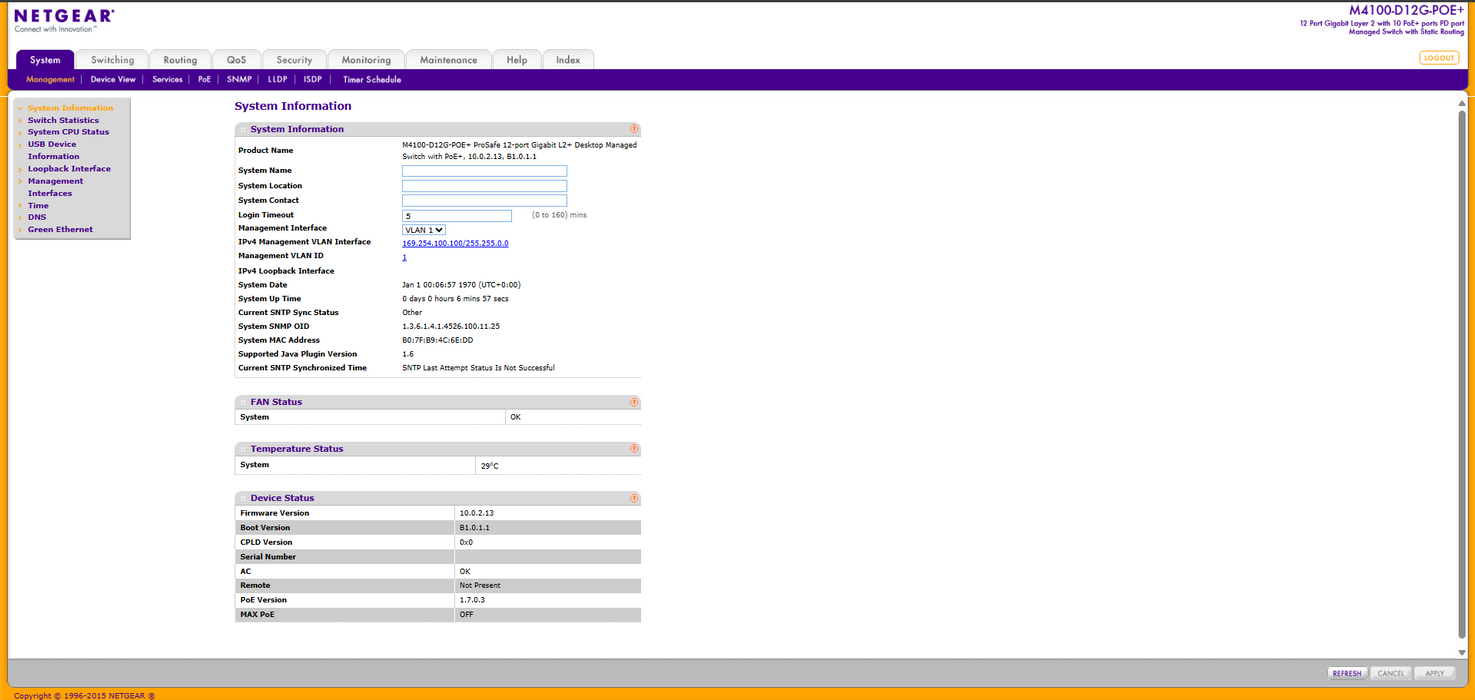Select the Boot Version value B1.0.1.1
Image resolution: width=1475 pixels, height=700 pixels.
point(475,528)
